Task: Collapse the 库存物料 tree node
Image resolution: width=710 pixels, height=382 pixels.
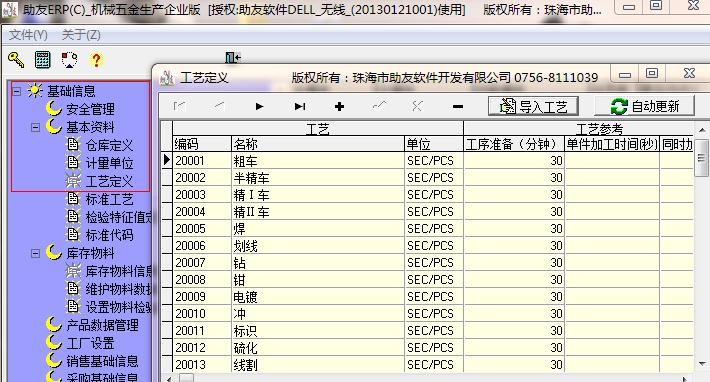Action: (x=35, y=253)
